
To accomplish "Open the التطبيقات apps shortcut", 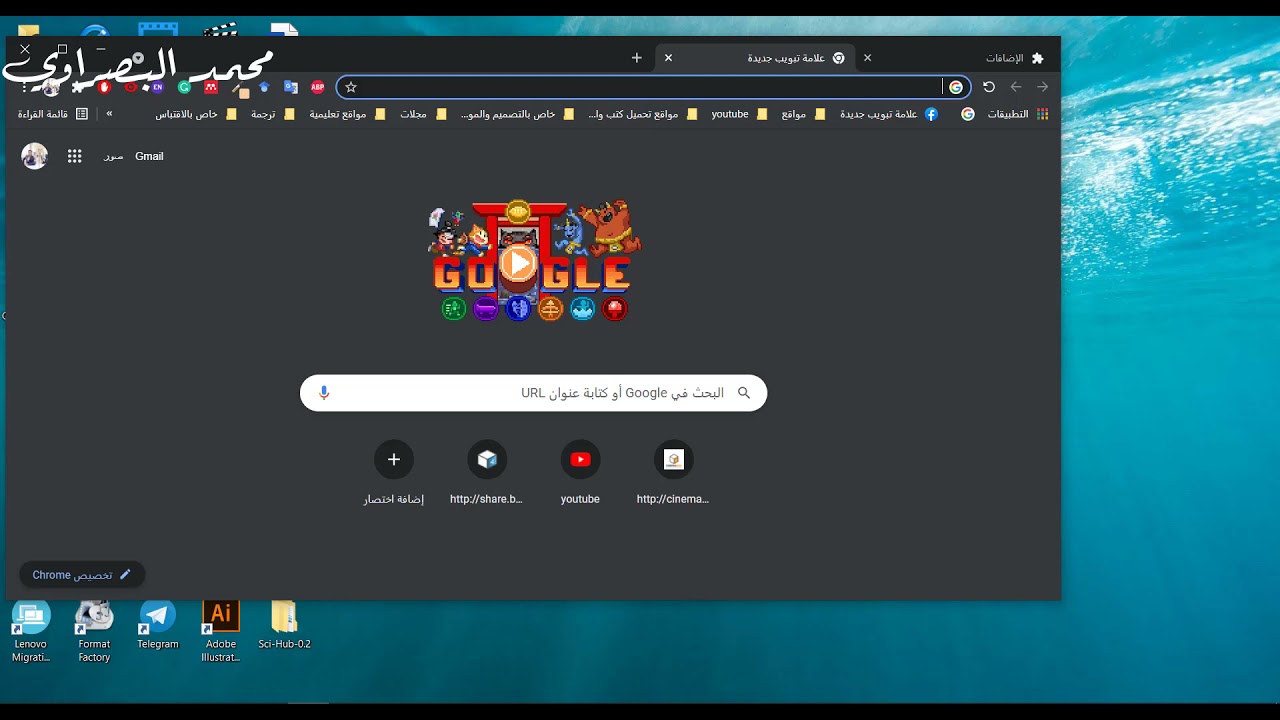I will click(x=1018, y=114).
